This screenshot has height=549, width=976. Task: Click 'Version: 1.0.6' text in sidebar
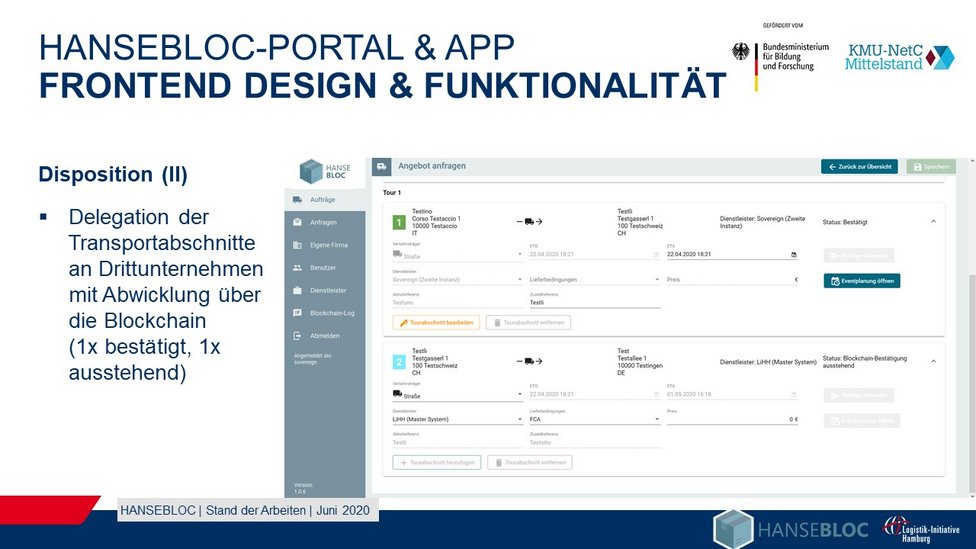tap(303, 488)
